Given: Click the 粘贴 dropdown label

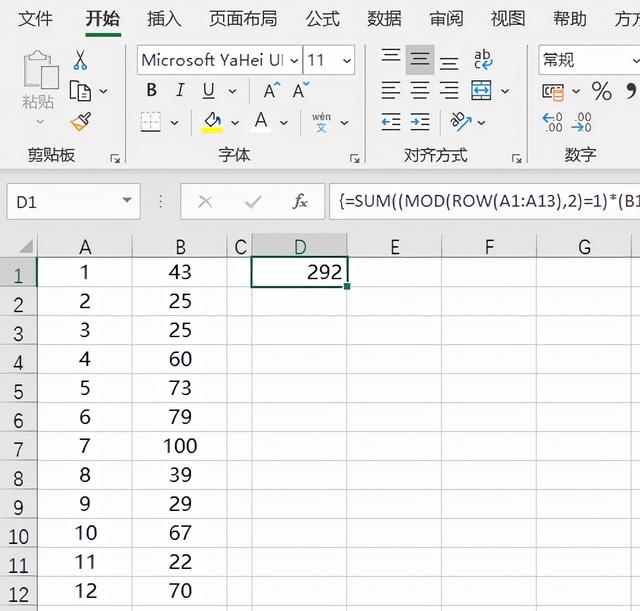Looking at the screenshot, I should coord(38,102).
